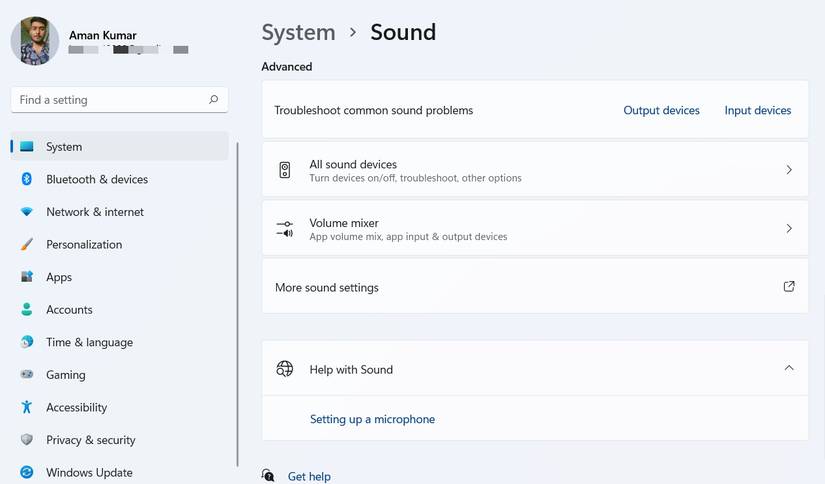
Task: Click the Network wifi icon
Action: 27,211
